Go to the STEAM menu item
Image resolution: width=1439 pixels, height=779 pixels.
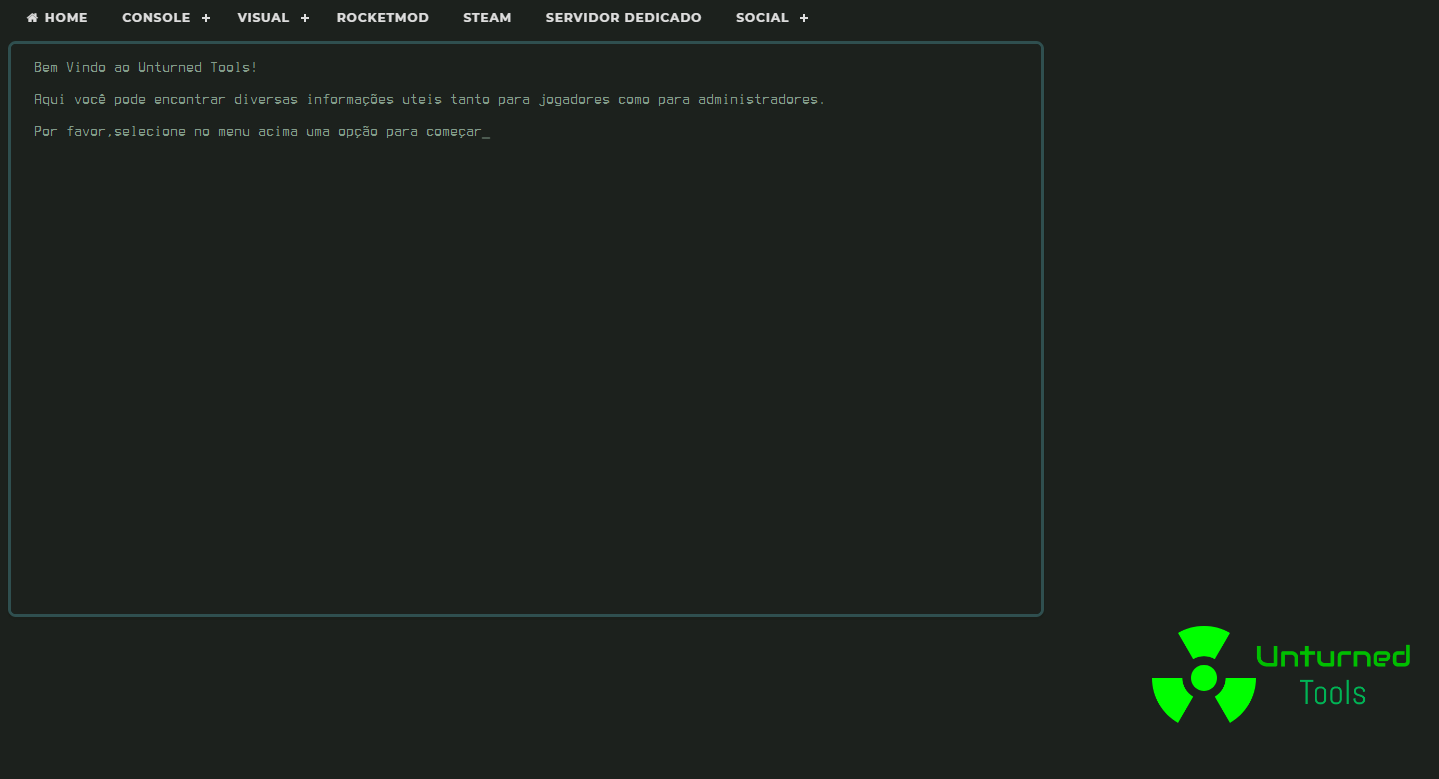click(487, 18)
